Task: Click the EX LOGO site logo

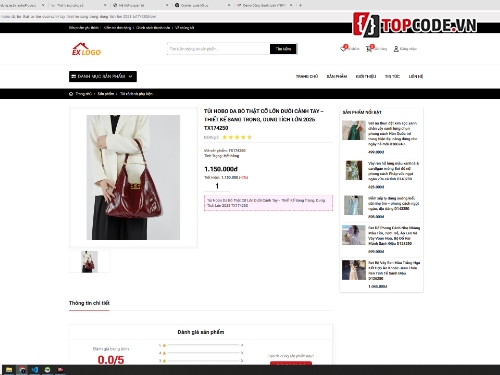Action: (86, 49)
